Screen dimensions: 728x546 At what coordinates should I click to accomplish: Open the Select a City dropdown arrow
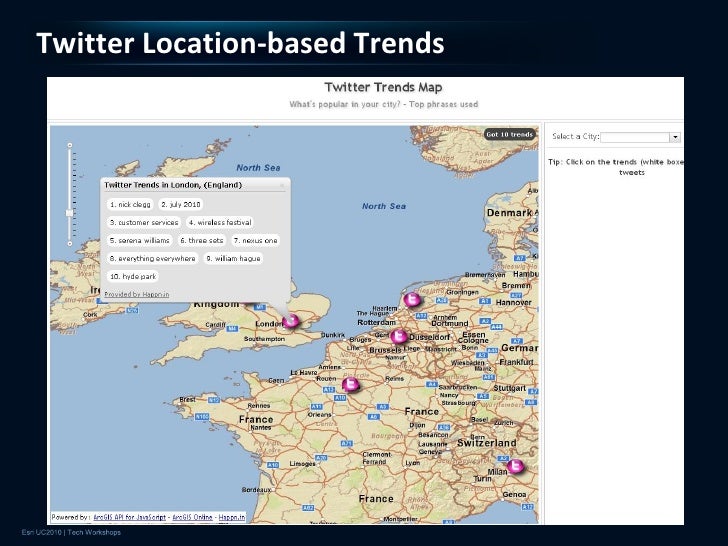click(x=675, y=137)
